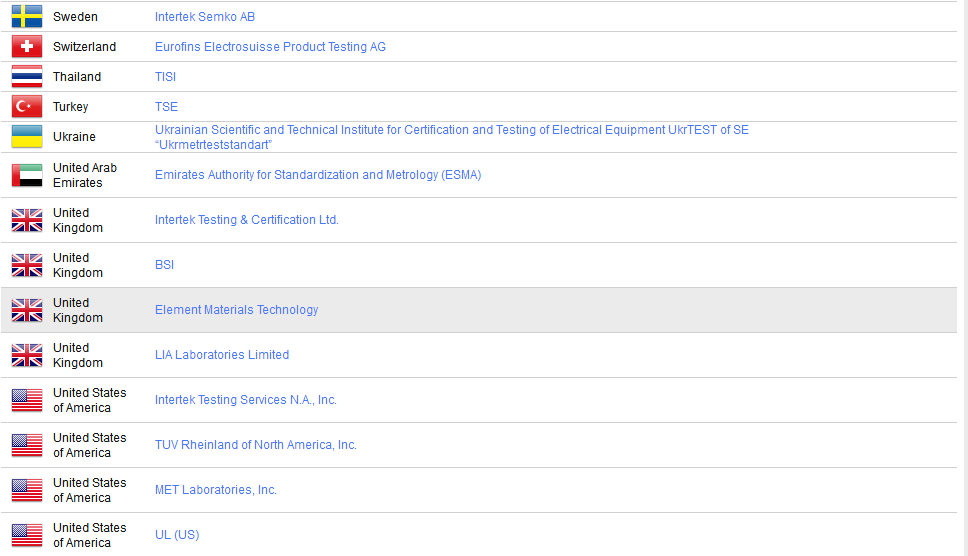Click the United Arab Emirates flag
This screenshot has height=556, width=968.
27,175
